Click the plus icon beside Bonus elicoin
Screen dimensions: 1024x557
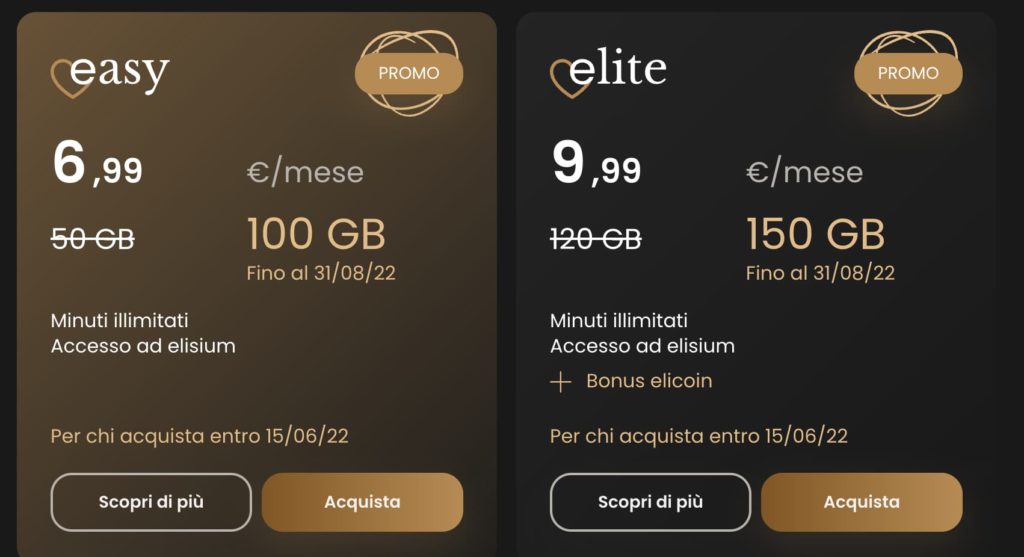click(x=560, y=381)
